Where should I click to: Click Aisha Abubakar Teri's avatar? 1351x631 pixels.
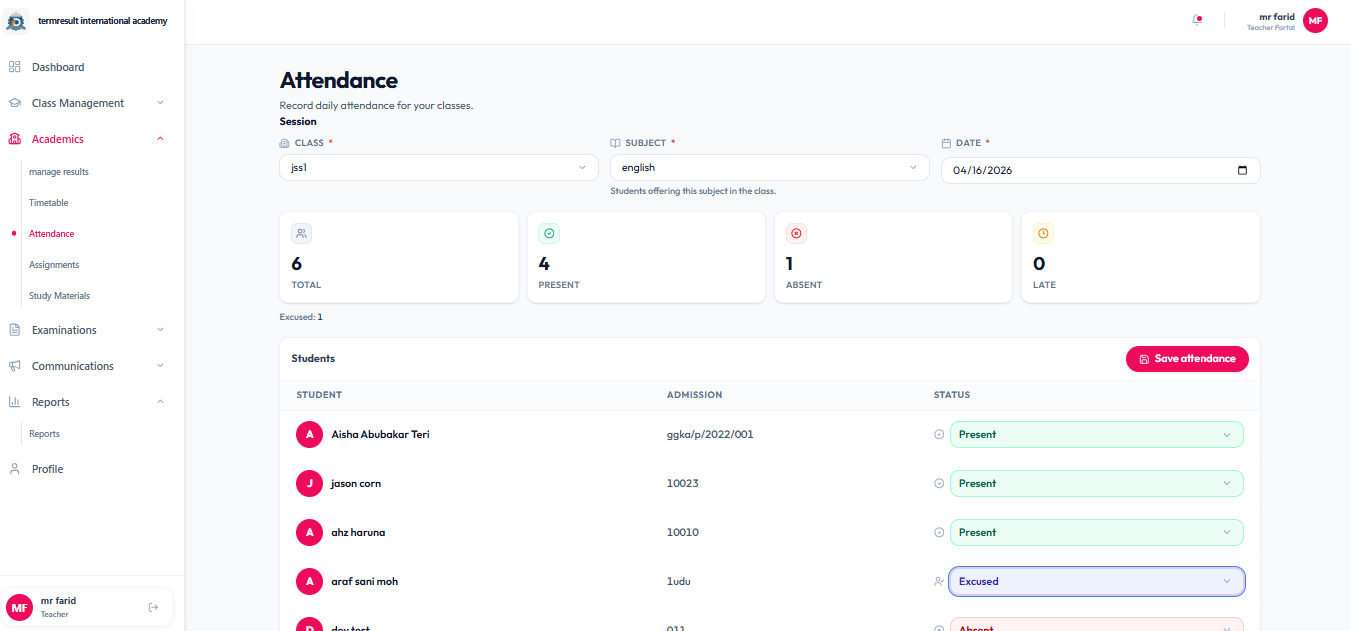(310, 435)
